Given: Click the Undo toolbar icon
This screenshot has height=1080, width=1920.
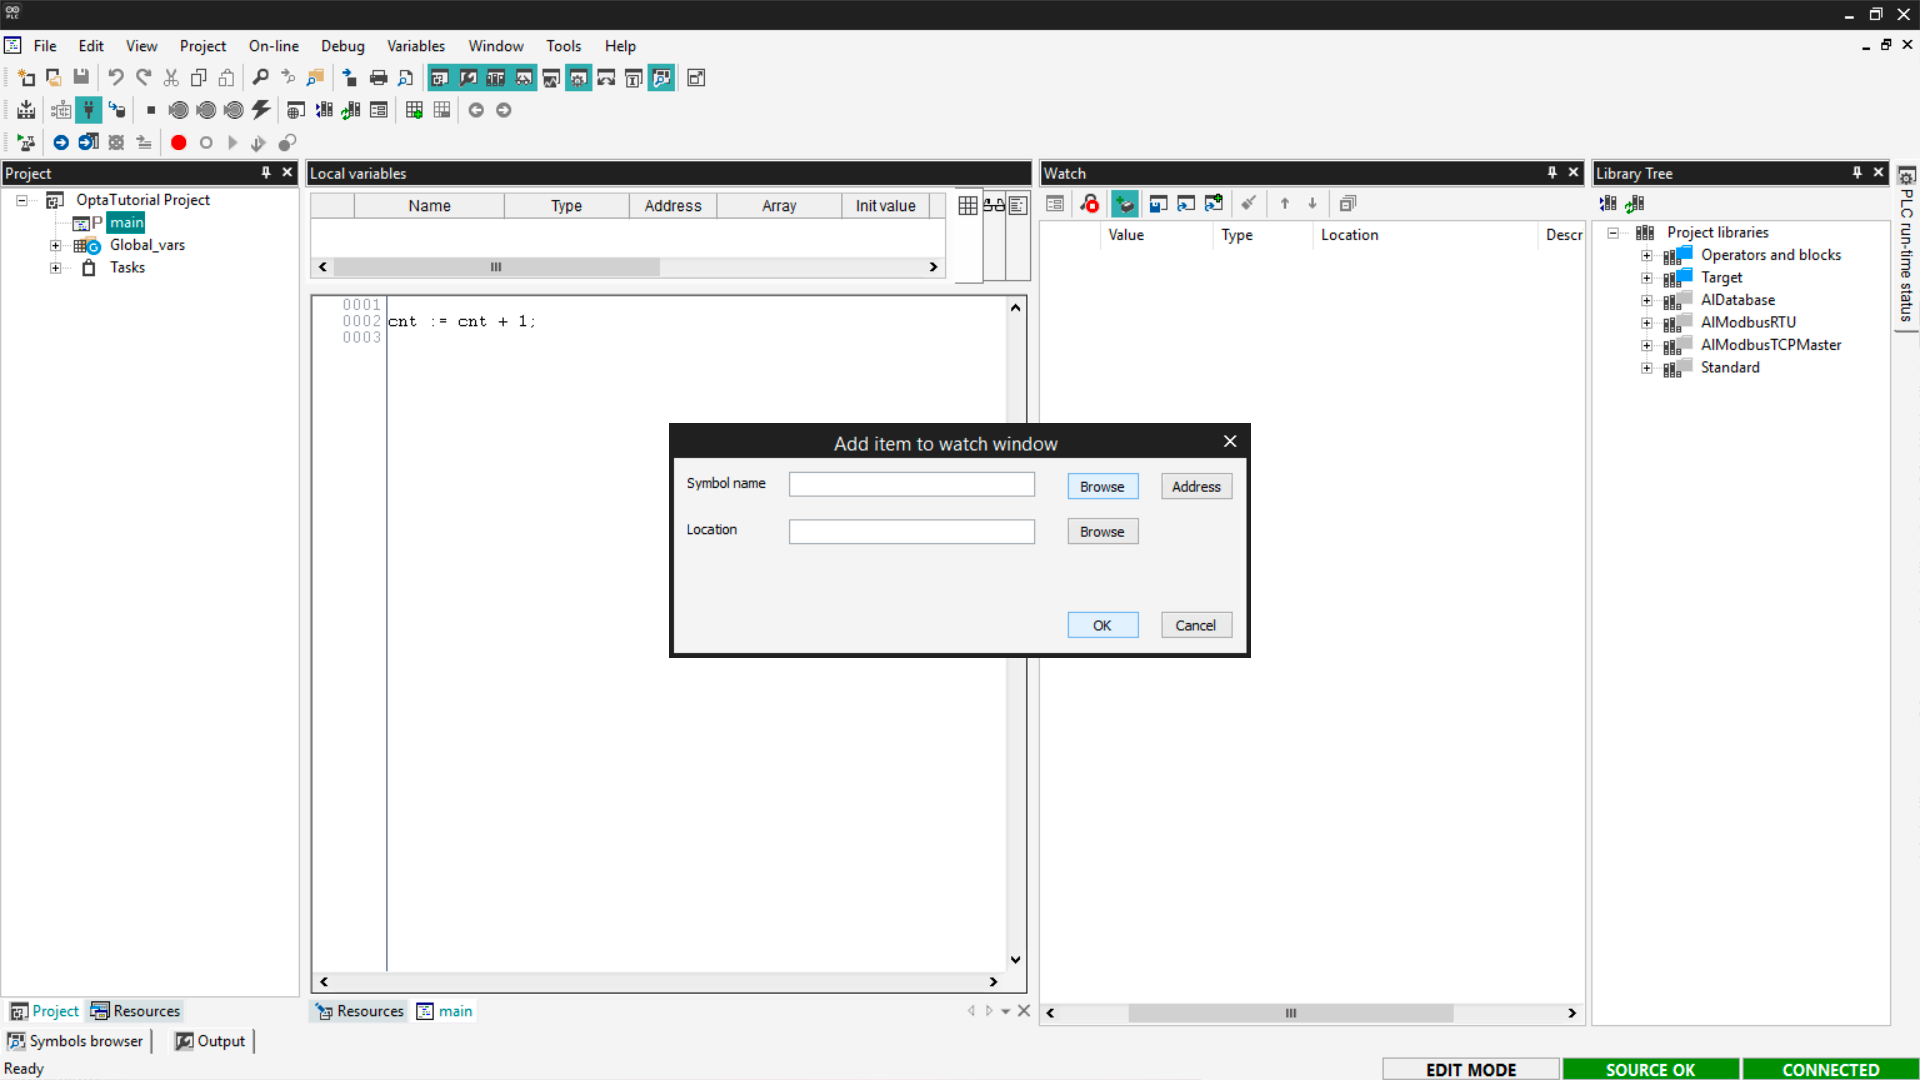Looking at the screenshot, I should (x=116, y=77).
